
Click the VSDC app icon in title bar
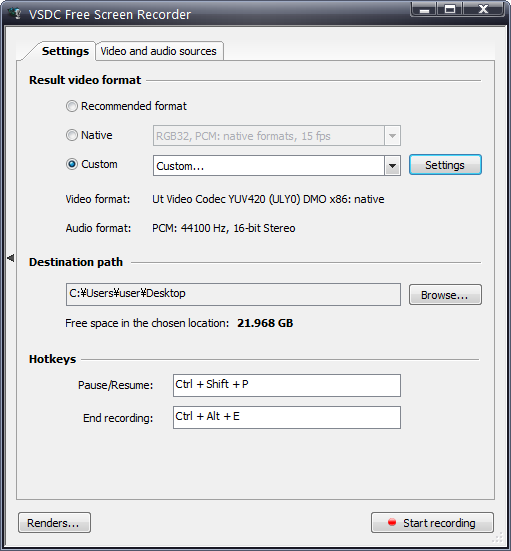point(15,14)
